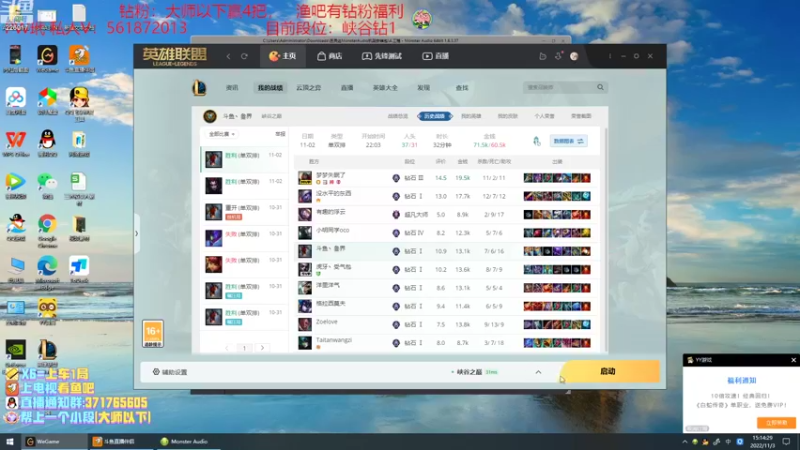Click the champion portrait in the 虎牙、受气包 row
This screenshot has height=450, width=800.
[305, 269]
